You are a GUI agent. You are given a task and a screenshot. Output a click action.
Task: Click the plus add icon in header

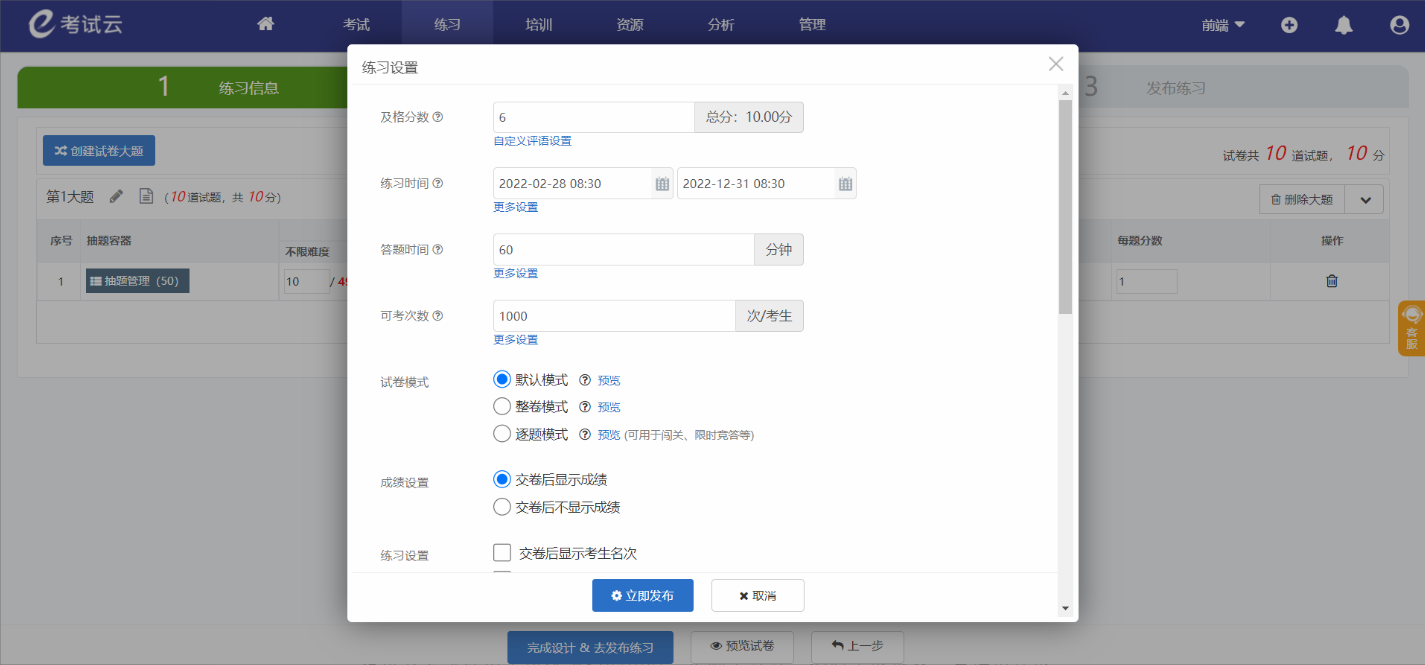click(1289, 25)
